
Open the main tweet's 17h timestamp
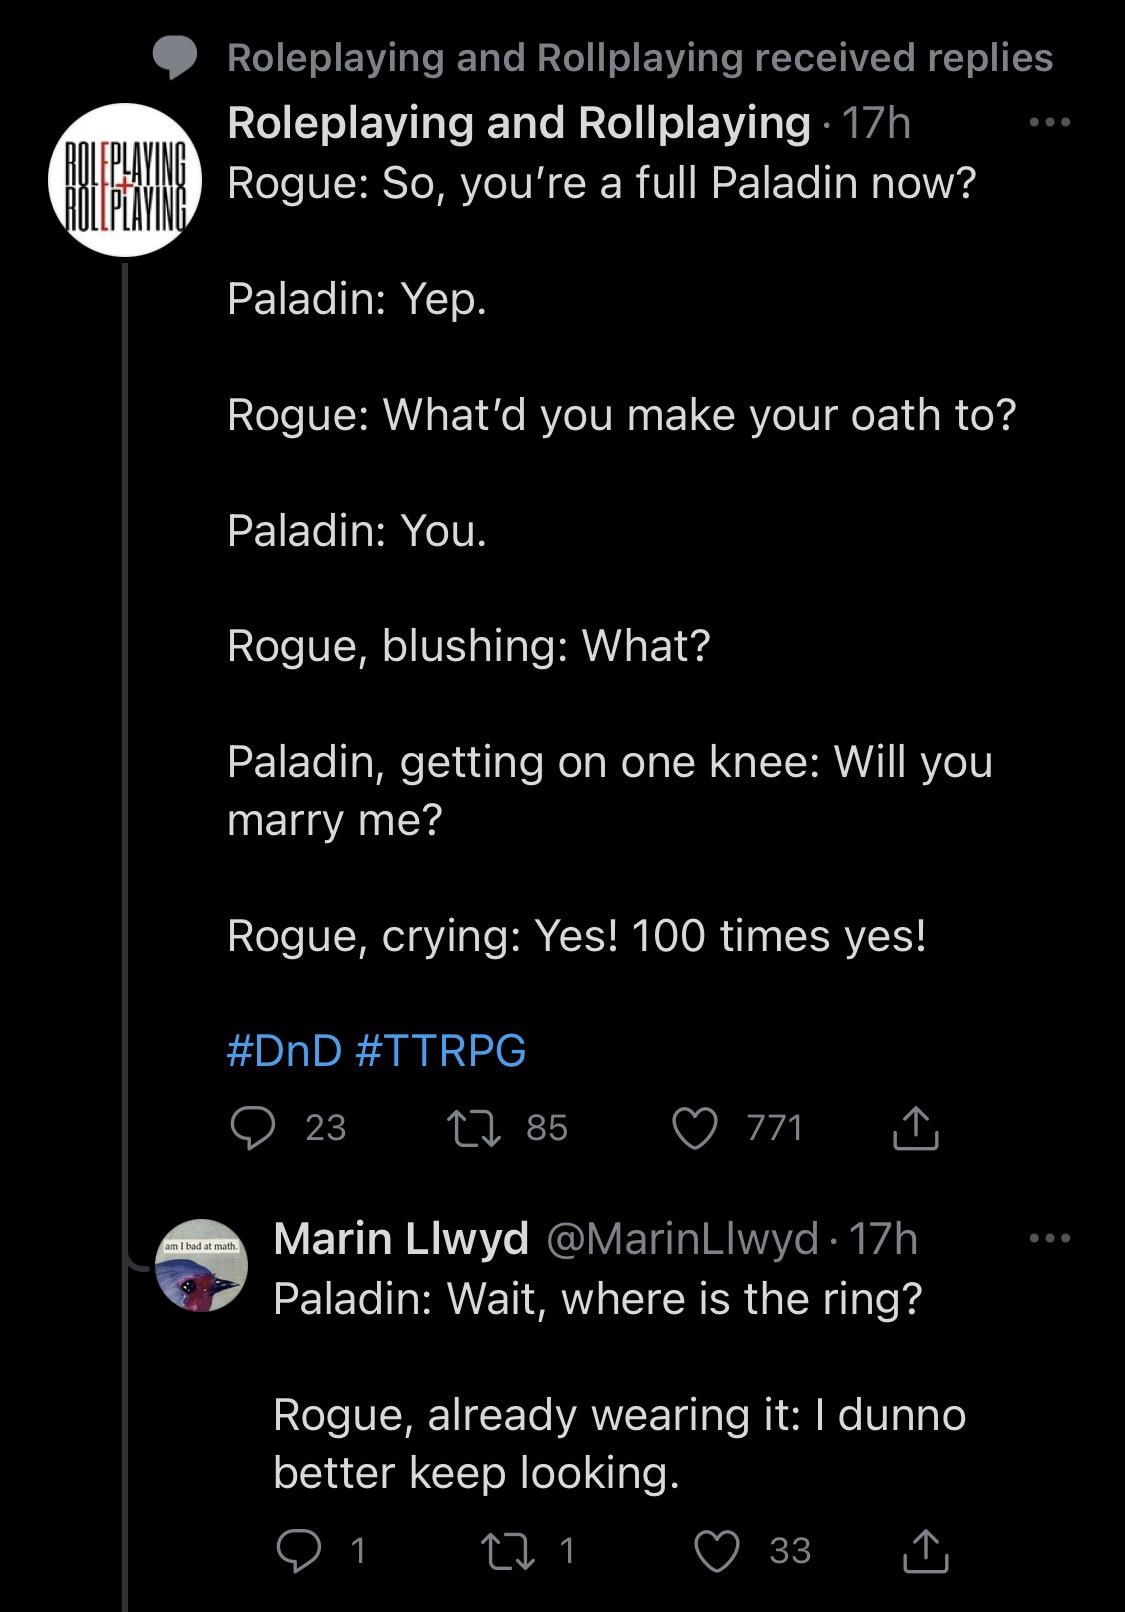click(x=877, y=123)
